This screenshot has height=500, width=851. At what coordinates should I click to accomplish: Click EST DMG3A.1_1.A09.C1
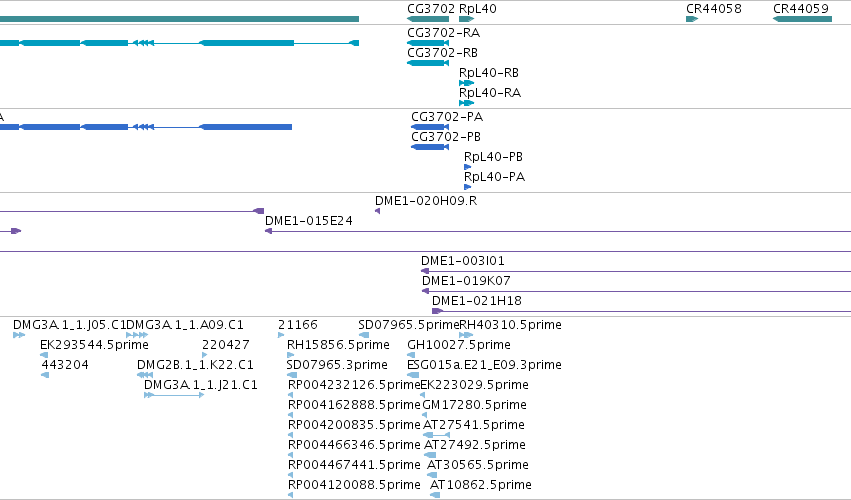[x=137, y=335]
